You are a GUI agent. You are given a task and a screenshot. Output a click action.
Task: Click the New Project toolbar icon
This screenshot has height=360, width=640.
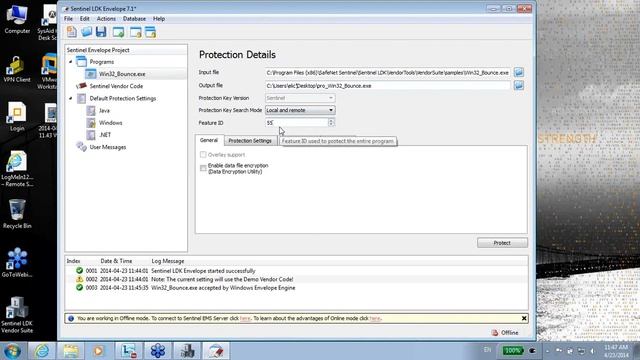click(72, 32)
